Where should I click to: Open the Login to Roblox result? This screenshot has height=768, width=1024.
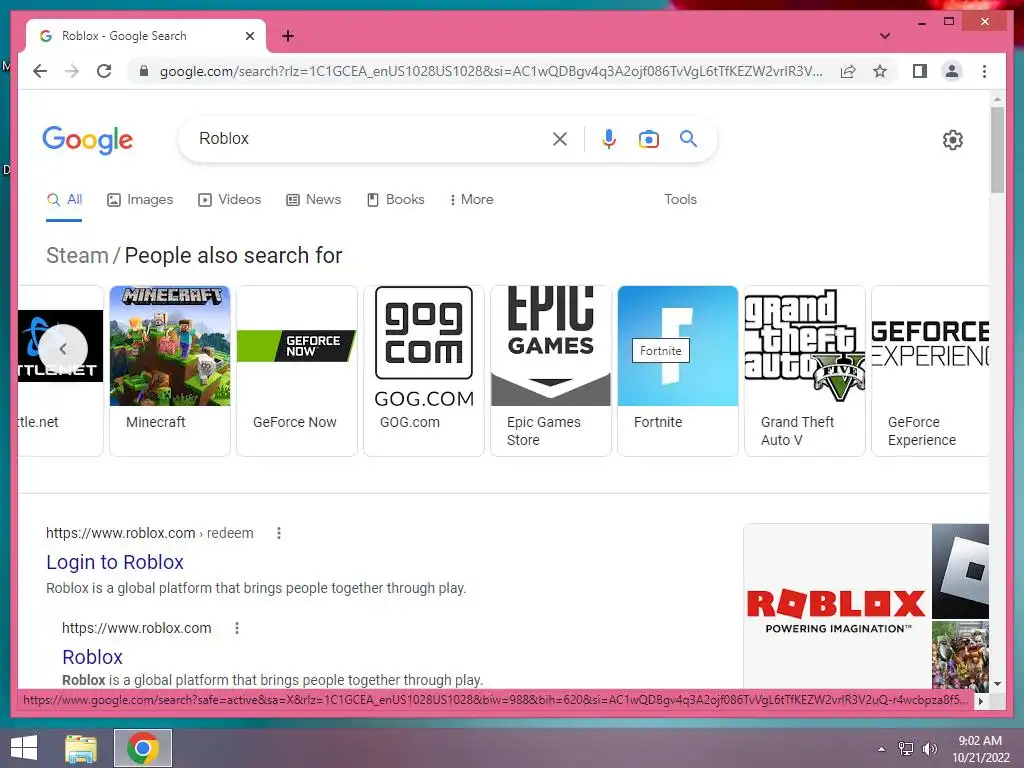115,562
